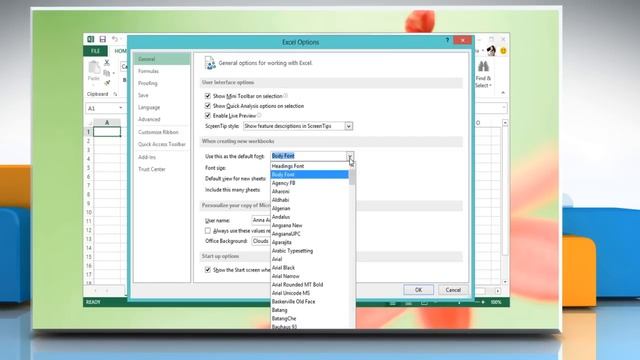640x360 pixels.
Task: Click the Format Painter brush icon
Action: point(107,83)
